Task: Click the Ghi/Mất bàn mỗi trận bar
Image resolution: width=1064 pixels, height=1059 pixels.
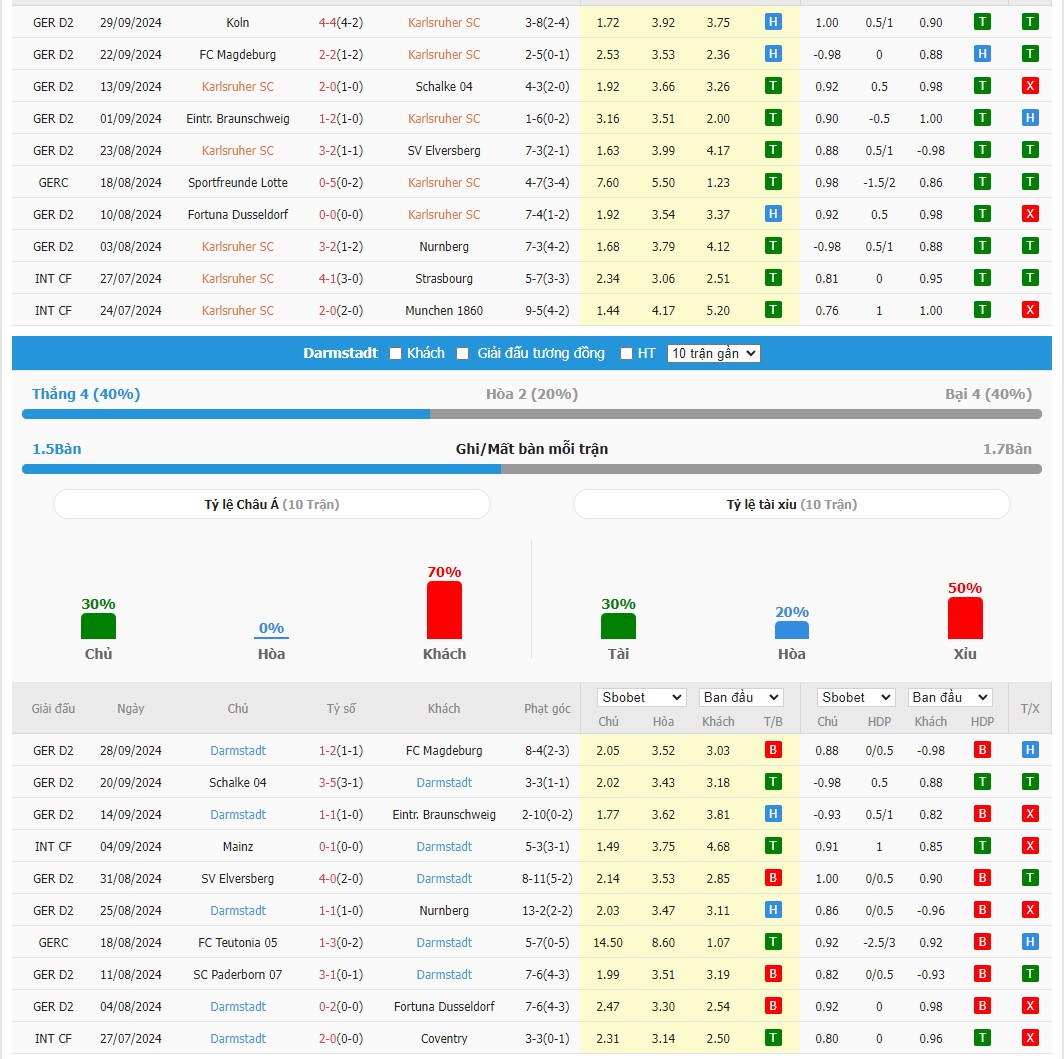Action: (x=531, y=469)
